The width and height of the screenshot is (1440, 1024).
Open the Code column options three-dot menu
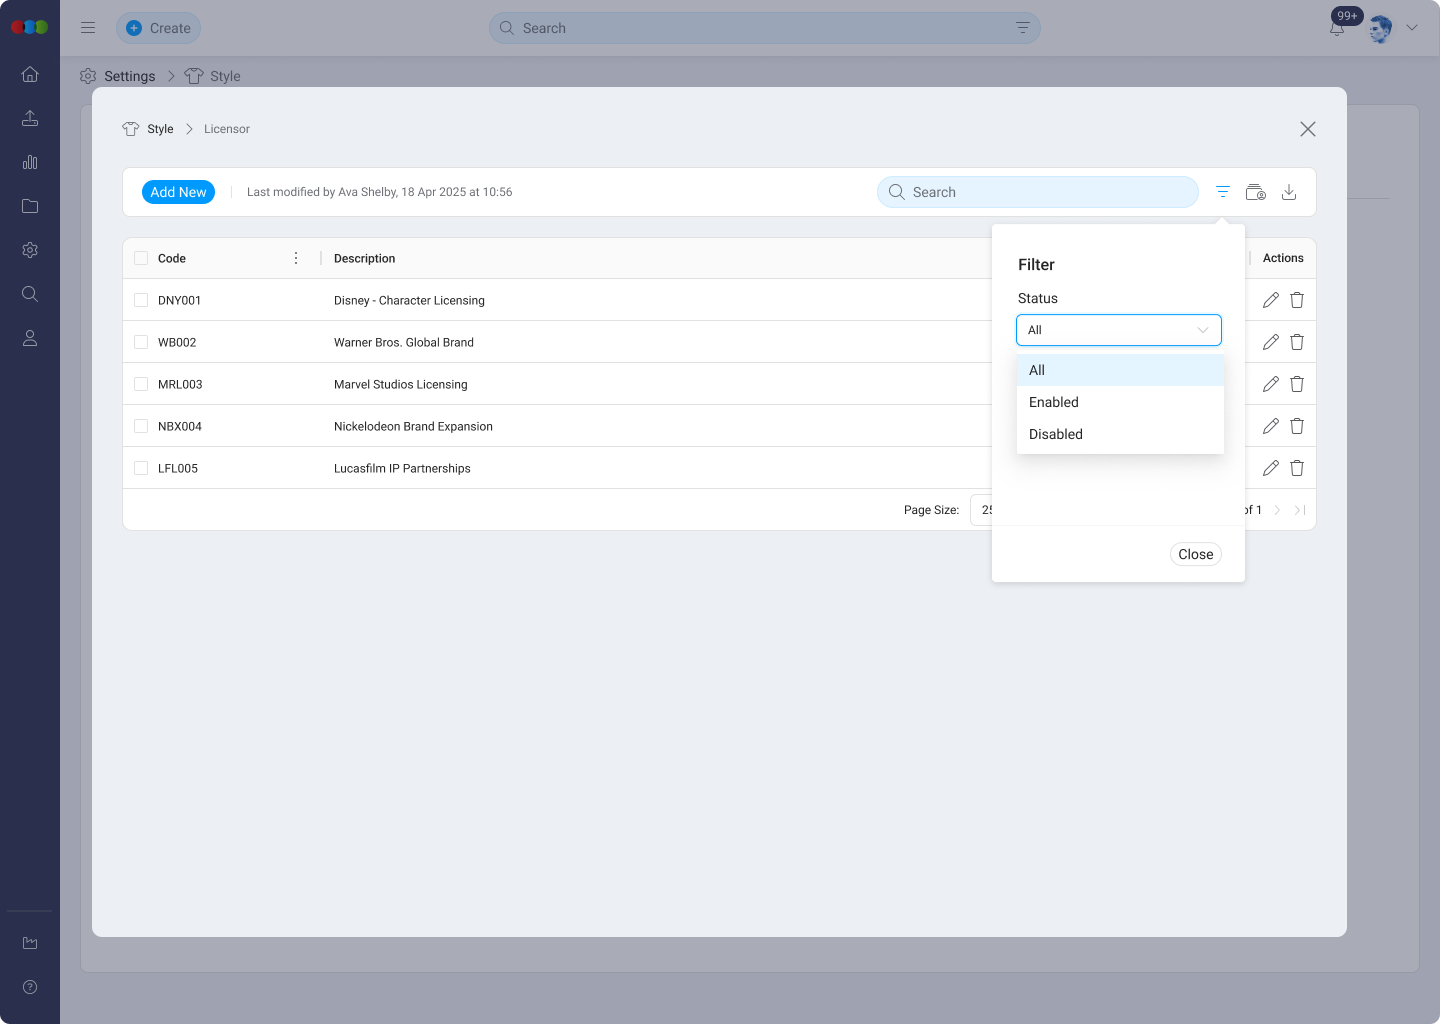click(x=296, y=257)
